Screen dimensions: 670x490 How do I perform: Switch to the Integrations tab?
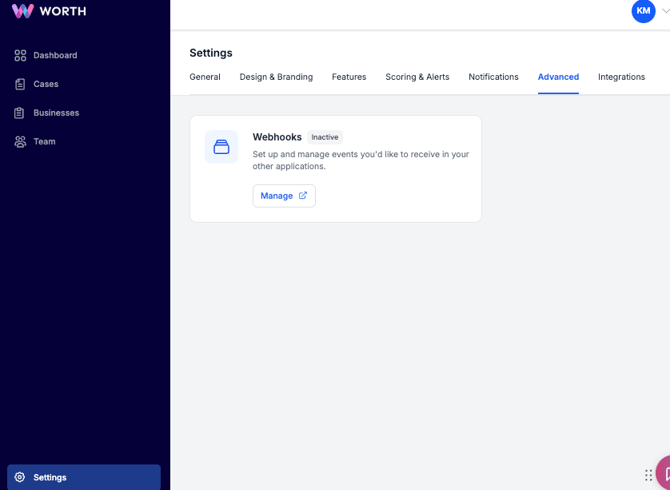[621, 77]
